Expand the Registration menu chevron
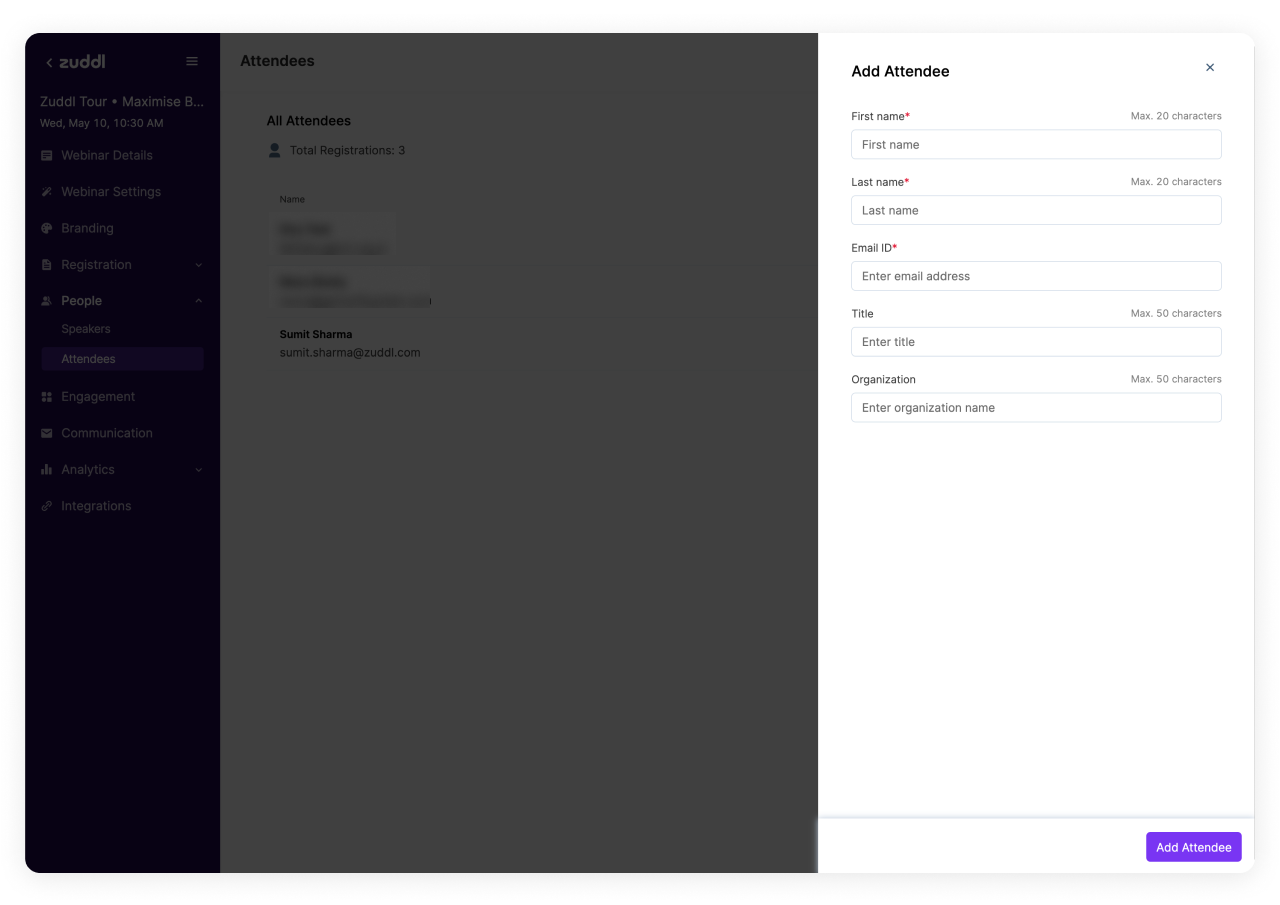This screenshot has height=905, width=1280. pyautogui.click(x=198, y=265)
